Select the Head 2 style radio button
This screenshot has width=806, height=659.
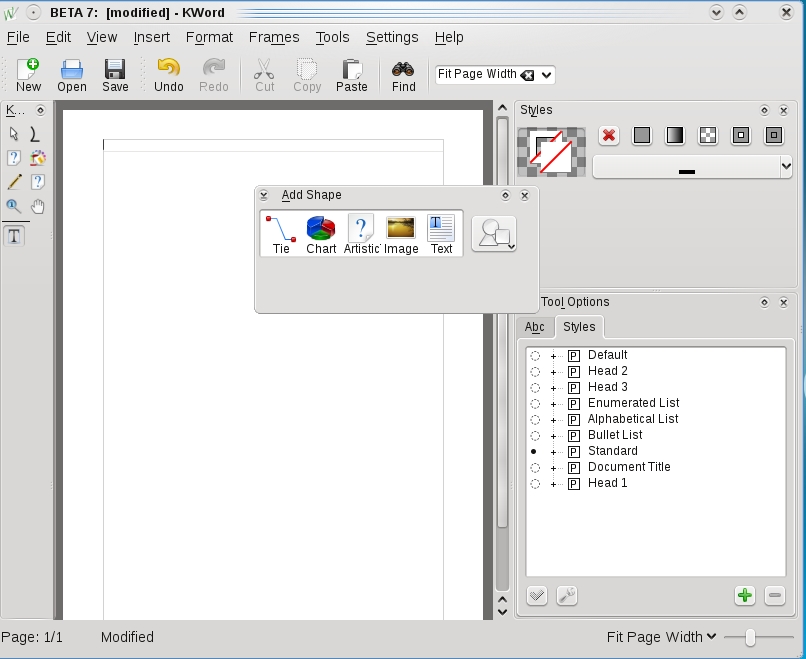535,371
